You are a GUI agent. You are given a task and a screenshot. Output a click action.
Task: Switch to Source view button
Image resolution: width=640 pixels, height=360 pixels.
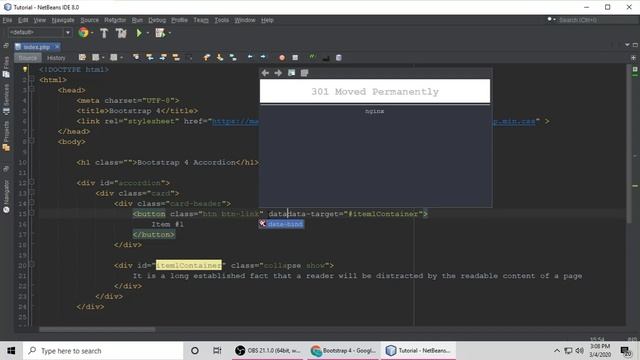click(28, 58)
